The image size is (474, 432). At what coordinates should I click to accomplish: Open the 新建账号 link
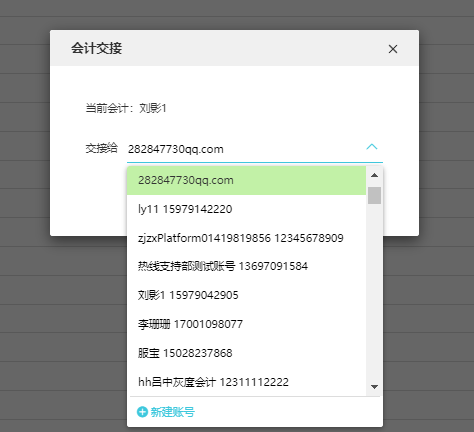[172, 412]
